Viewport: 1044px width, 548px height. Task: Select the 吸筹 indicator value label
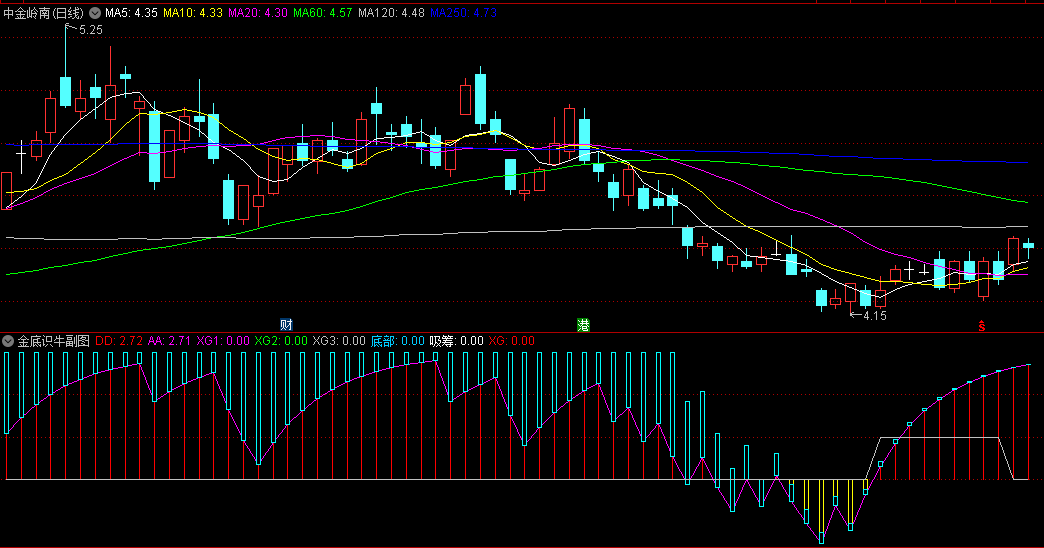[457, 341]
